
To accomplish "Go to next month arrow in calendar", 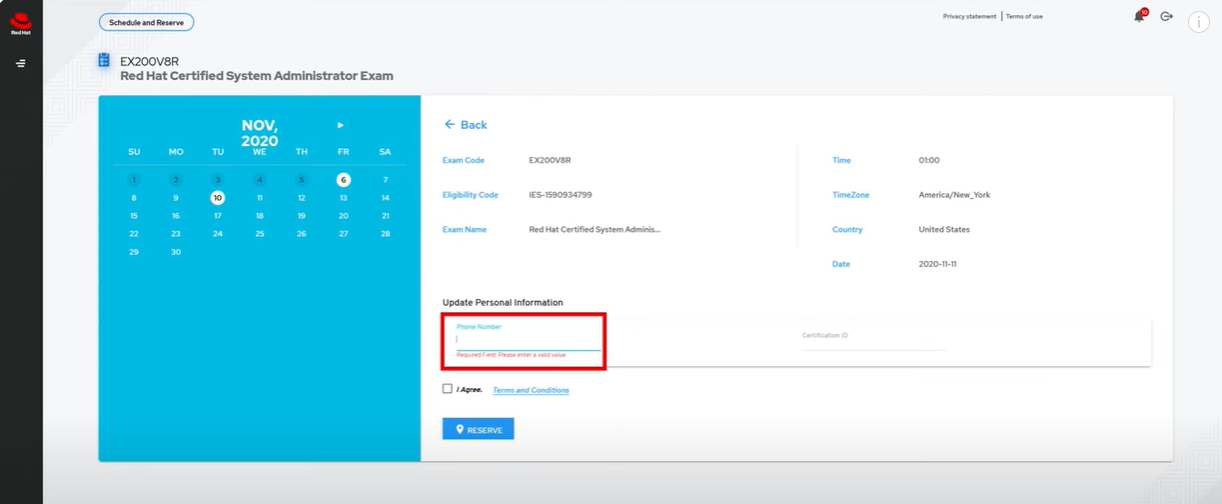I will click(x=340, y=125).
